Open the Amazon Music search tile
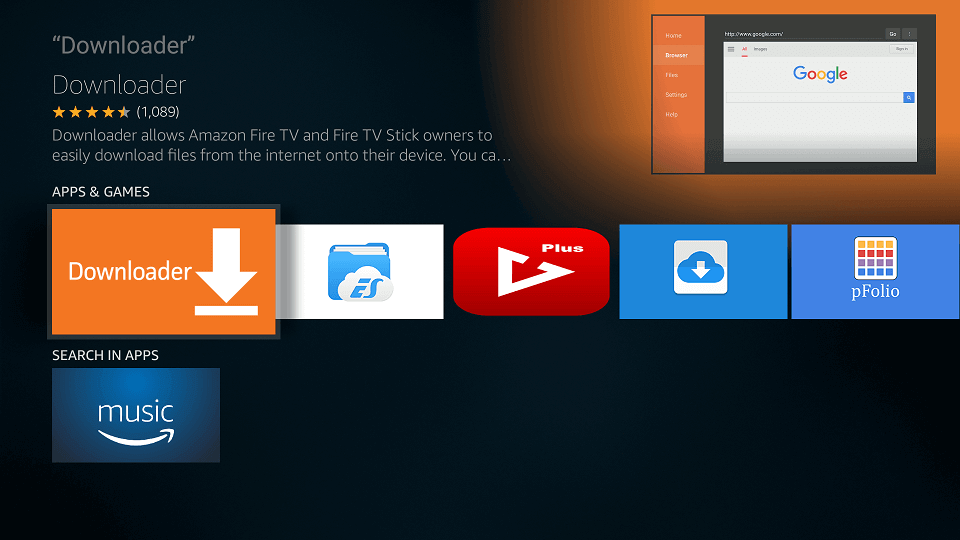The image size is (960, 540). click(x=136, y=415)
